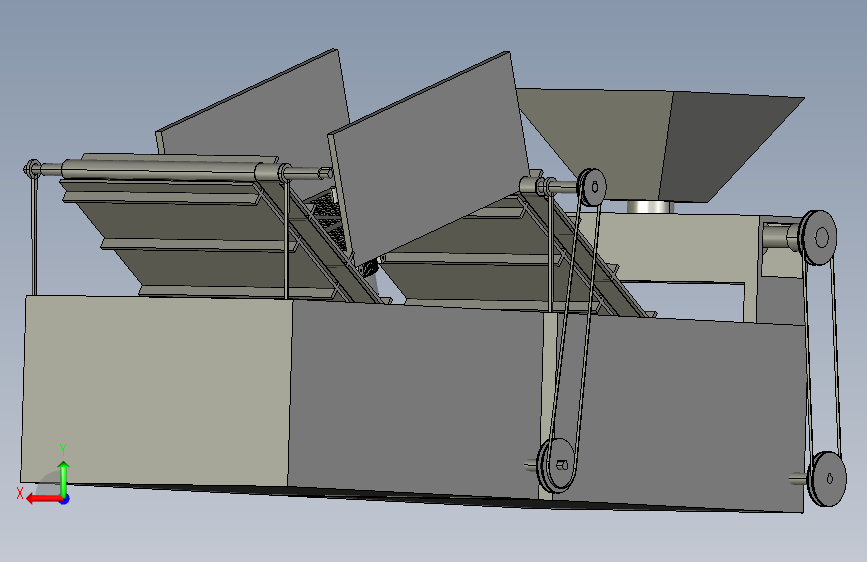The width and height of the screenshot is (867, 562).
Task: Select the long horizontal roller shaft at top left
Action: pos(160,169)
